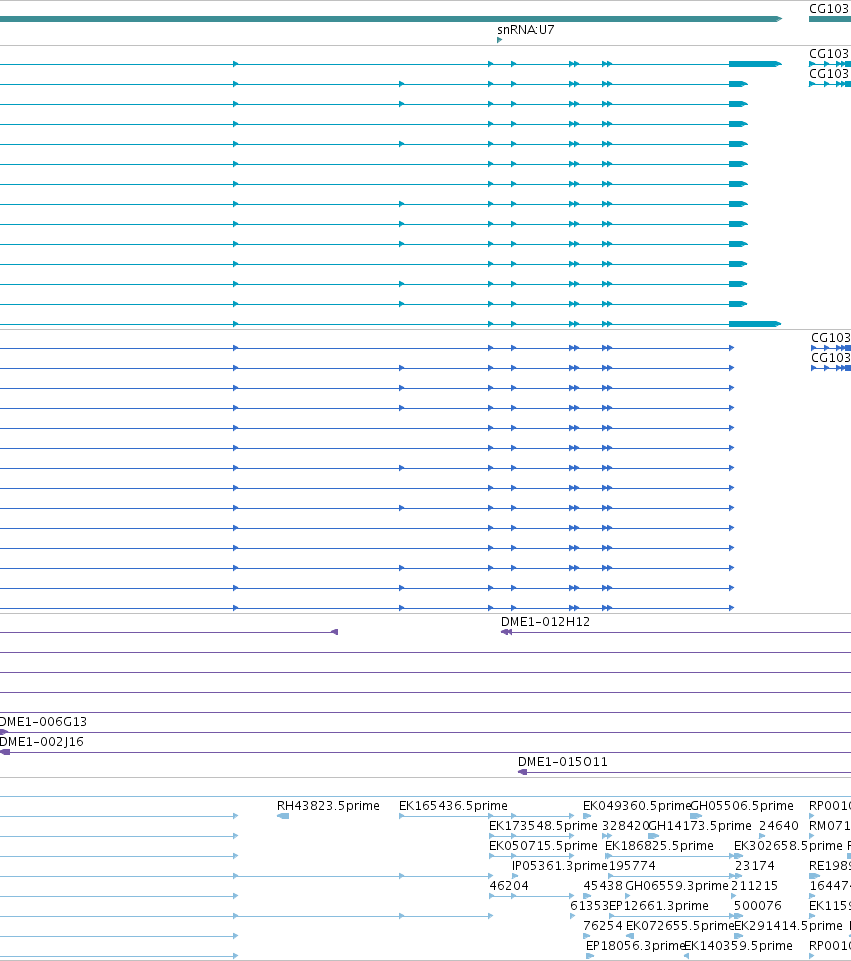The height and width of the screenshot is (961, 851).
Task: Select EST EK049360.5prime label
Action: click(x=637, y=806)
